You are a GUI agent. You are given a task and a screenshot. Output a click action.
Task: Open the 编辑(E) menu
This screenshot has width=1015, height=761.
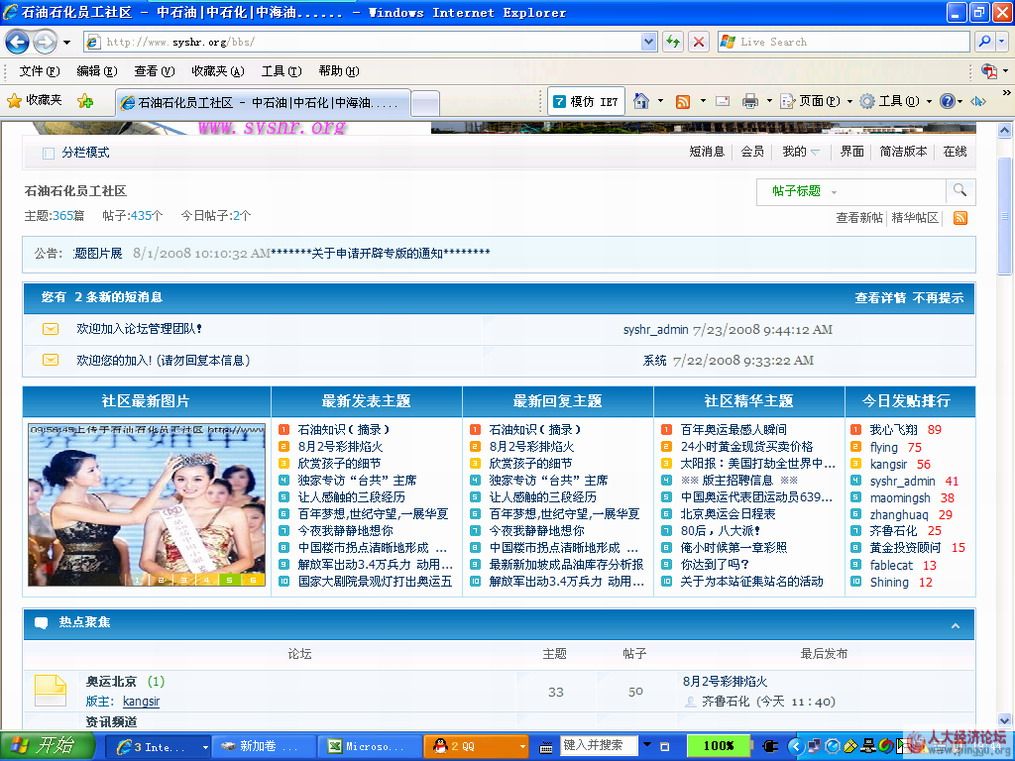tap(96, 71)
